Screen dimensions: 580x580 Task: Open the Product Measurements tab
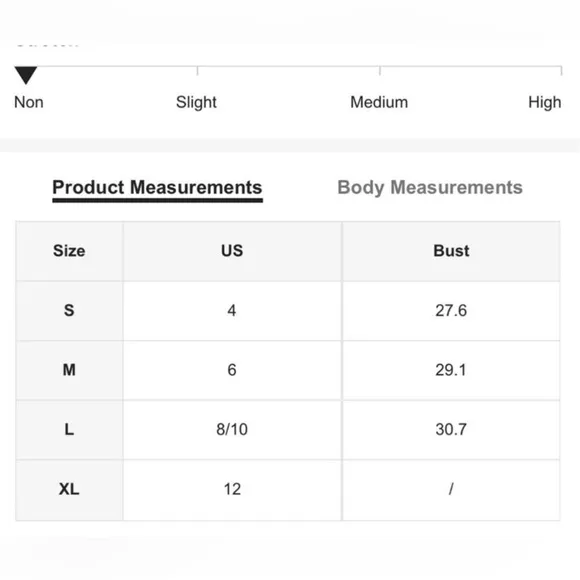point(158,188)
